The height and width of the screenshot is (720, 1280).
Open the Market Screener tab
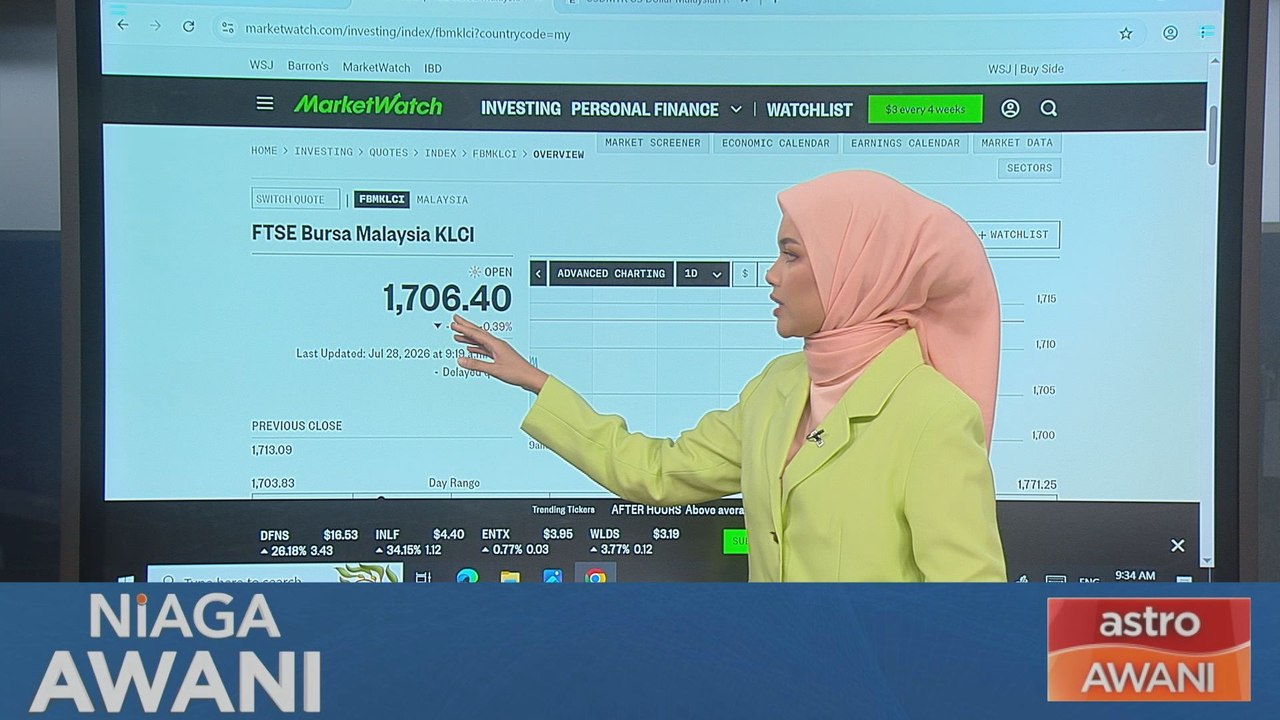653,143
